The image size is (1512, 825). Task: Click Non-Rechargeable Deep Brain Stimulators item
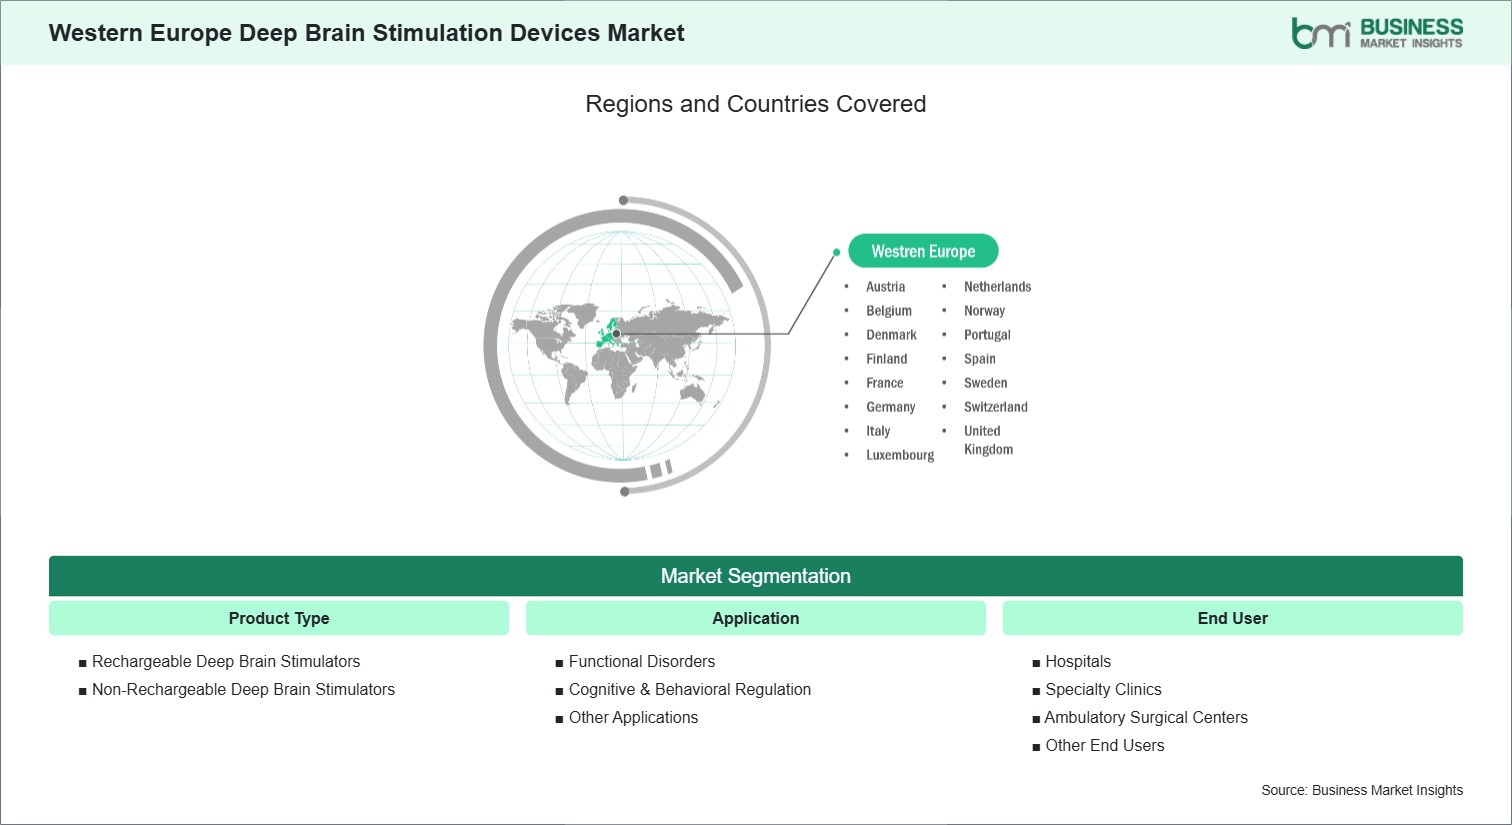pos(243,689)
